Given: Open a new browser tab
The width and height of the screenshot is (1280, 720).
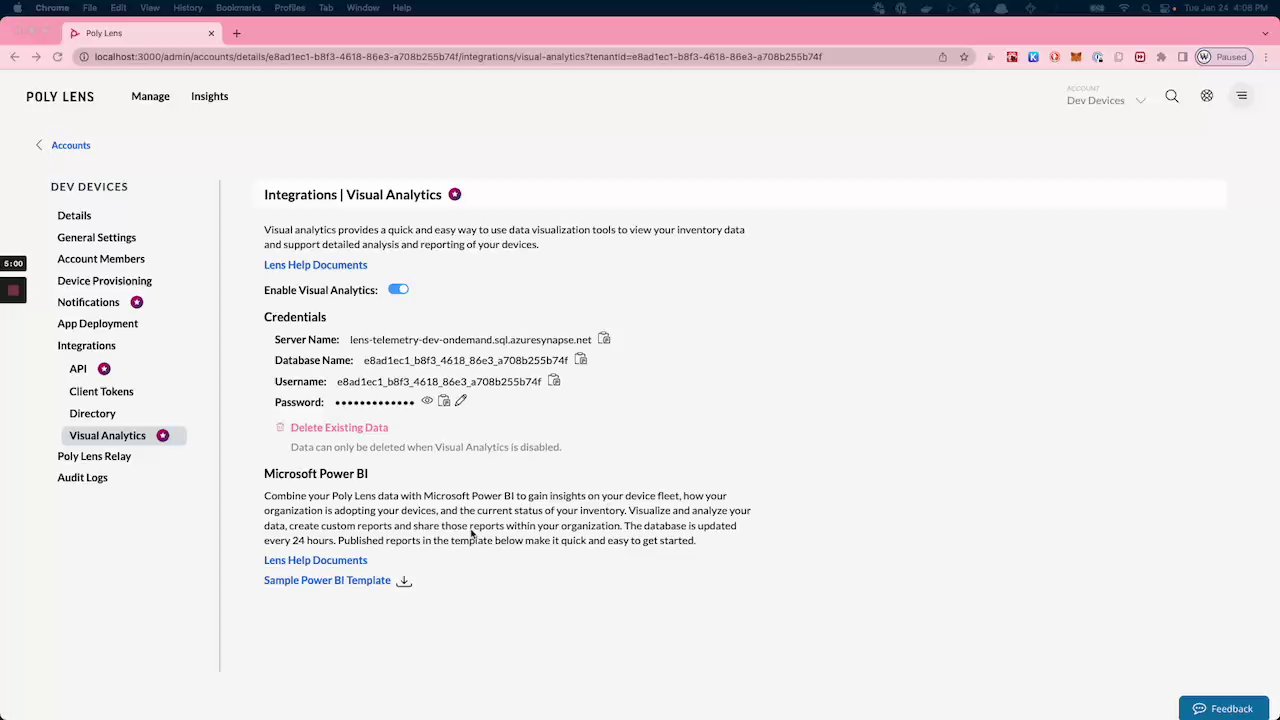Looking at the screenshot, I should coord(237,33).
